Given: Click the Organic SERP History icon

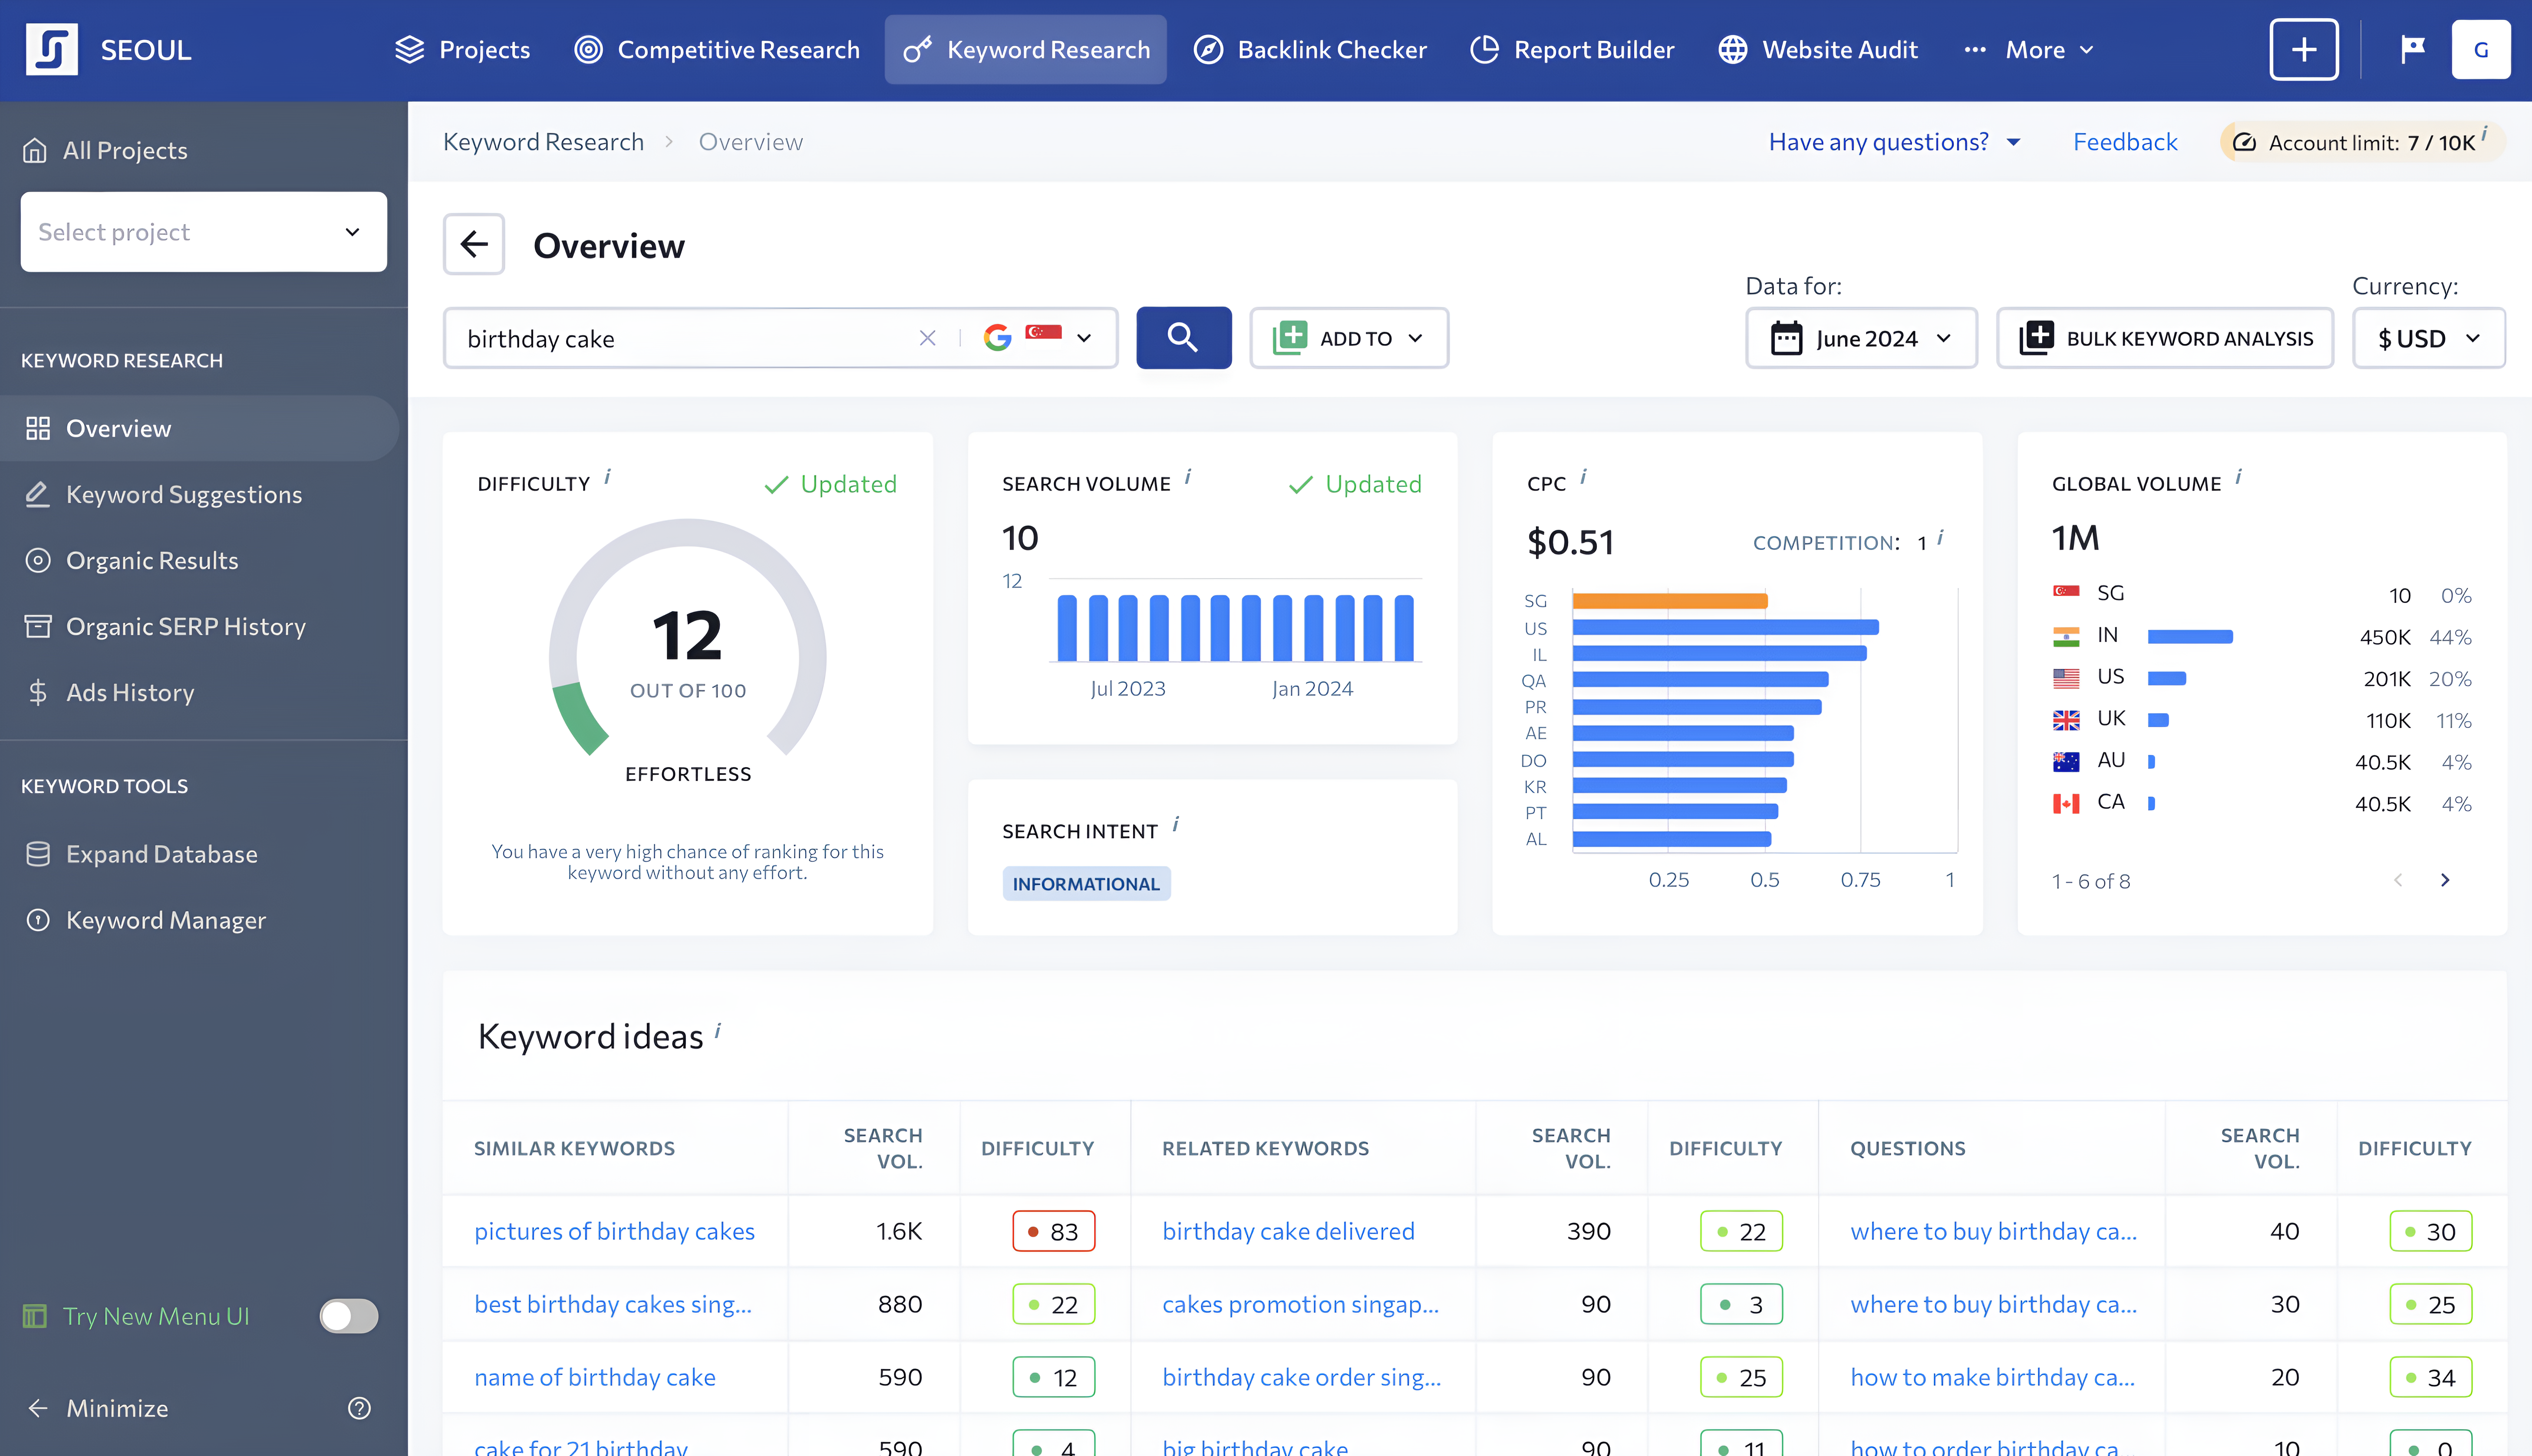Looking at the screenshot, I should [38, 626].
